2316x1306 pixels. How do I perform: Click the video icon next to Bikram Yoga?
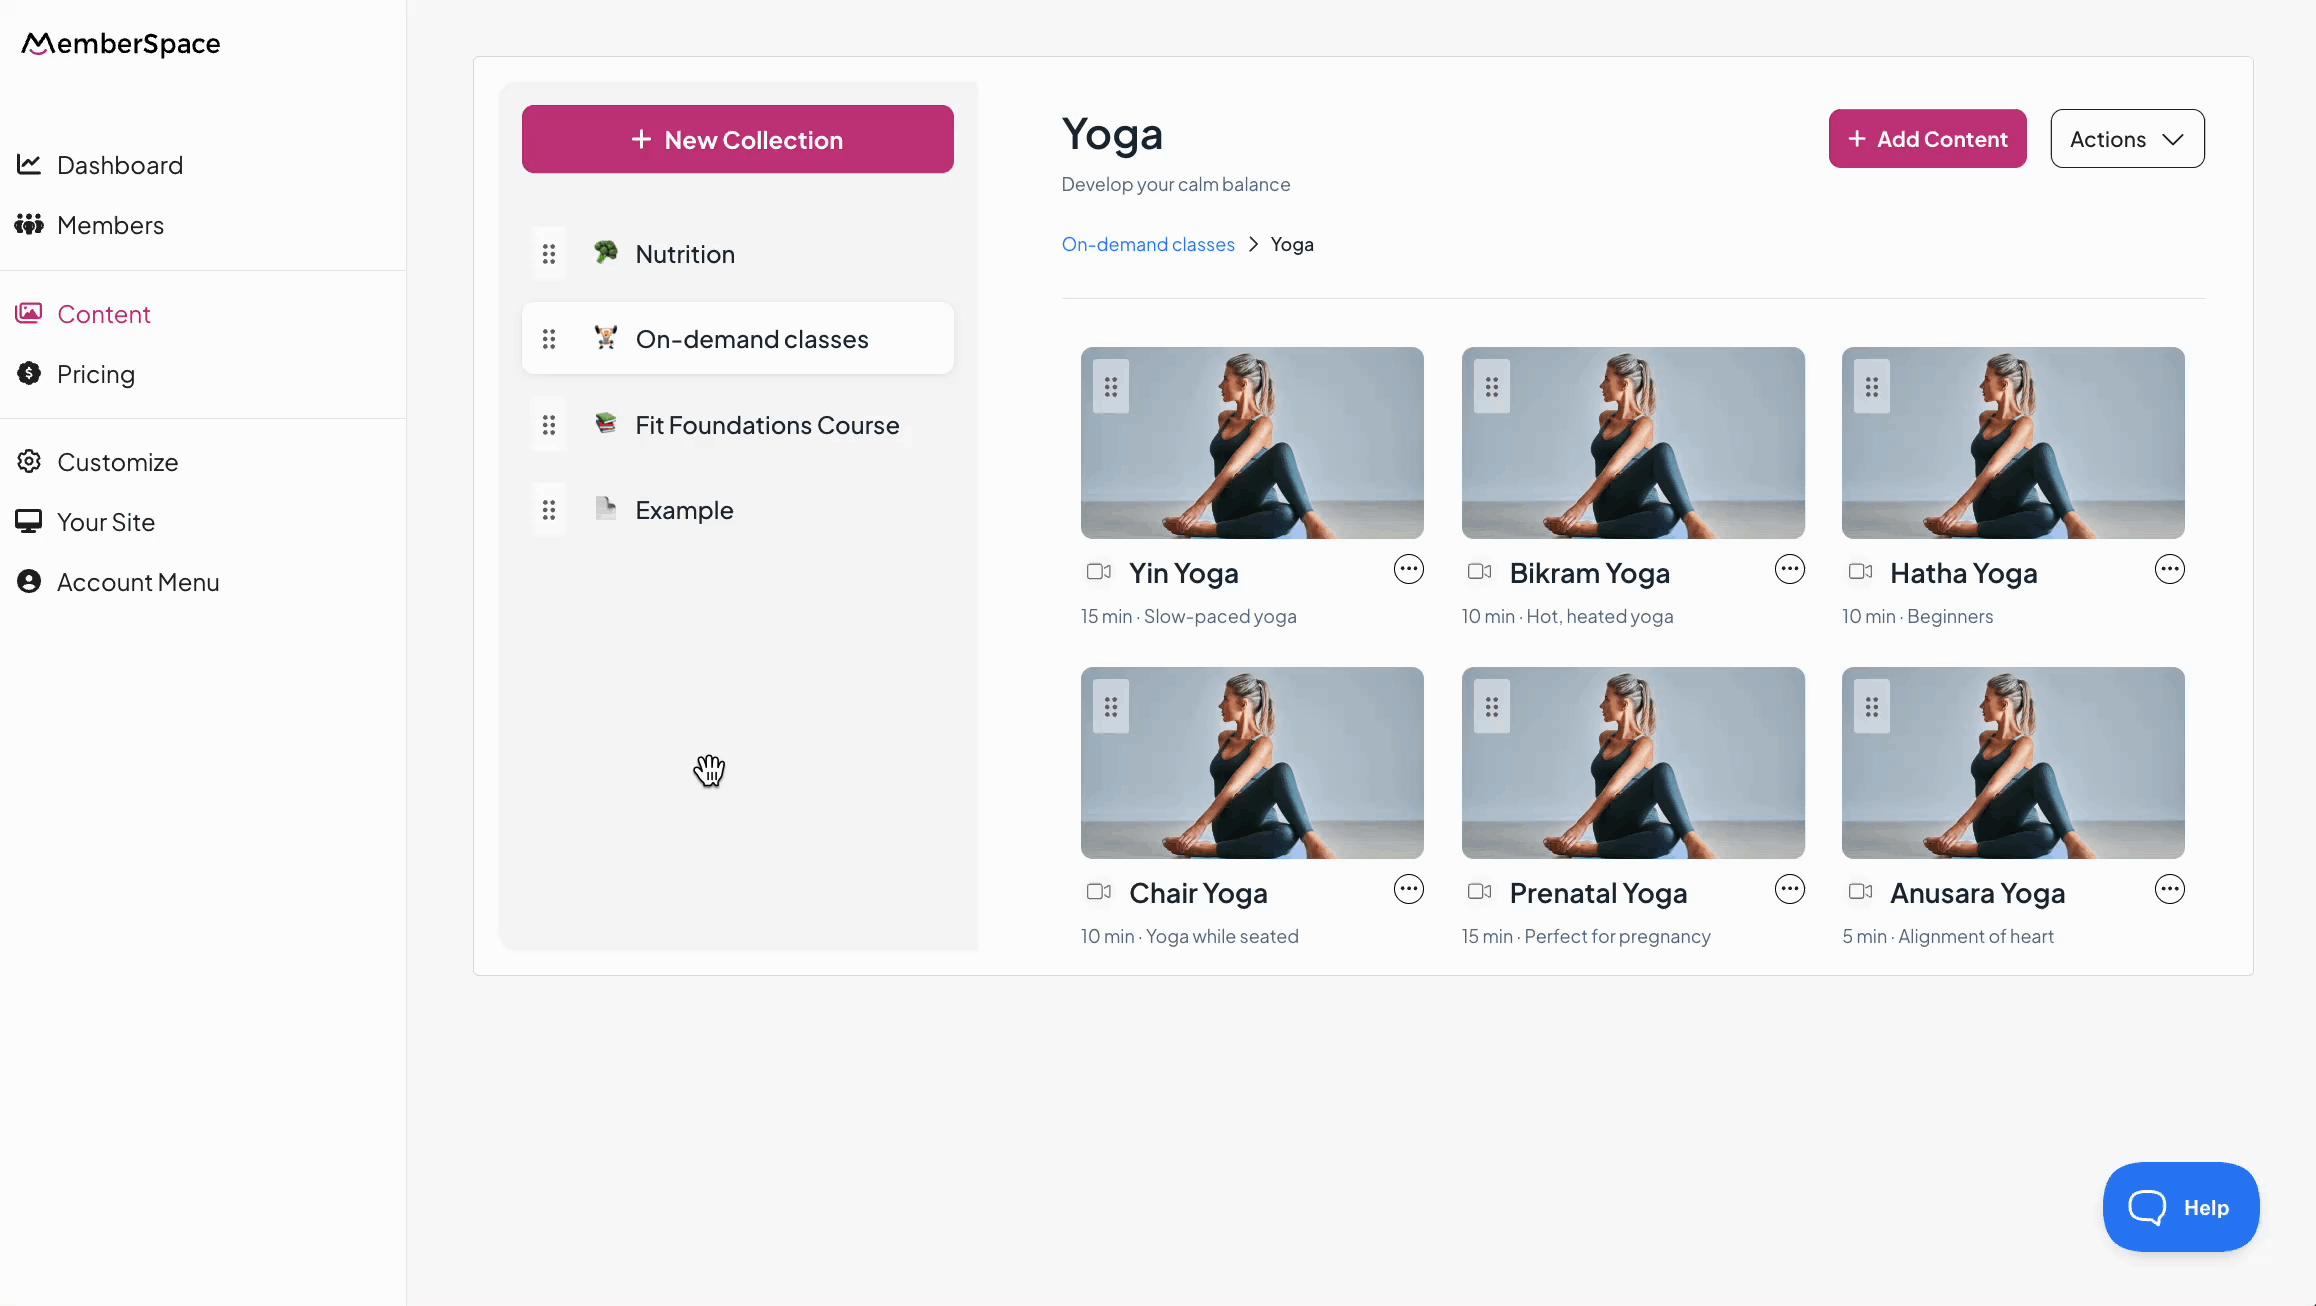coord(1480,572)
